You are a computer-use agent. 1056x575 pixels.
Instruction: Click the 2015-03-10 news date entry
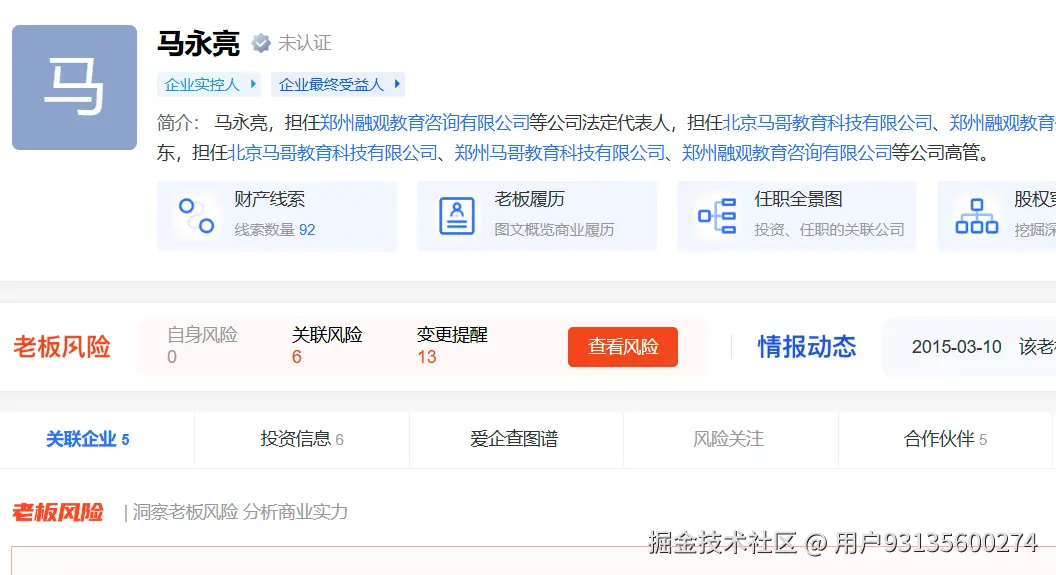pos(956,347)
